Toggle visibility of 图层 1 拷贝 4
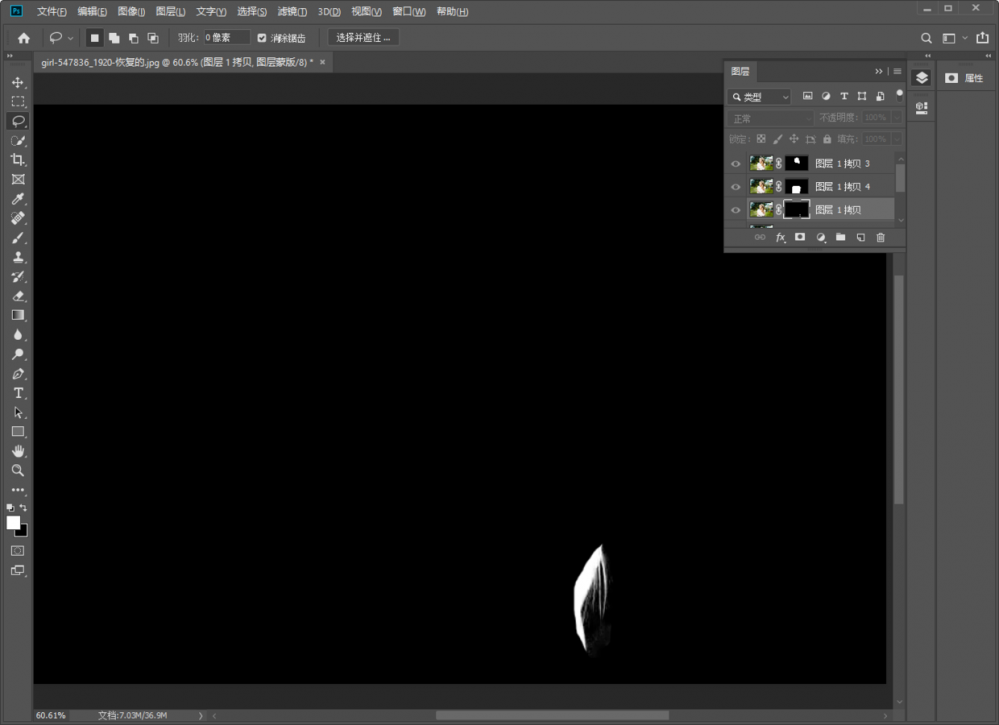 coord(736,187)
